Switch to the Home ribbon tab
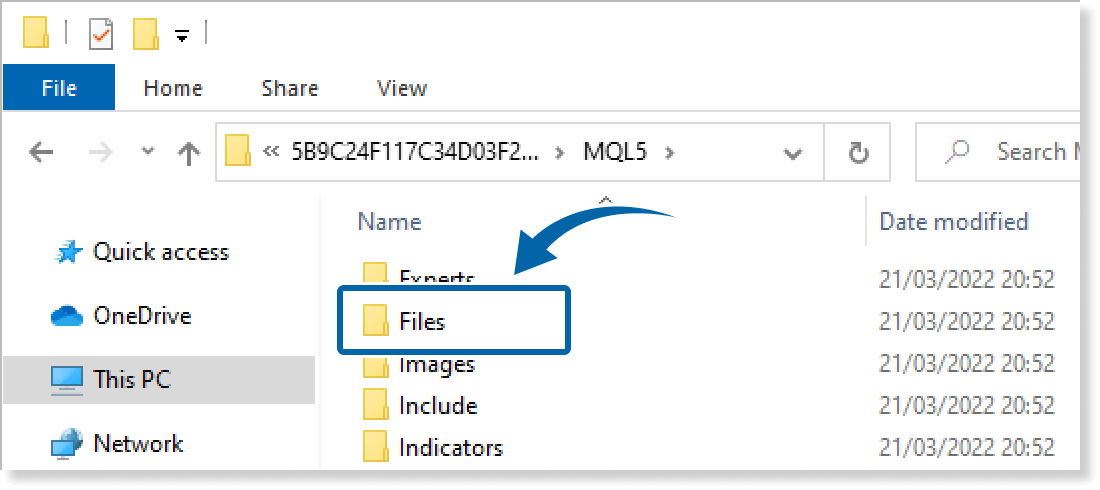The width and height of the screenshot is (1100, 490). point(173,88)
